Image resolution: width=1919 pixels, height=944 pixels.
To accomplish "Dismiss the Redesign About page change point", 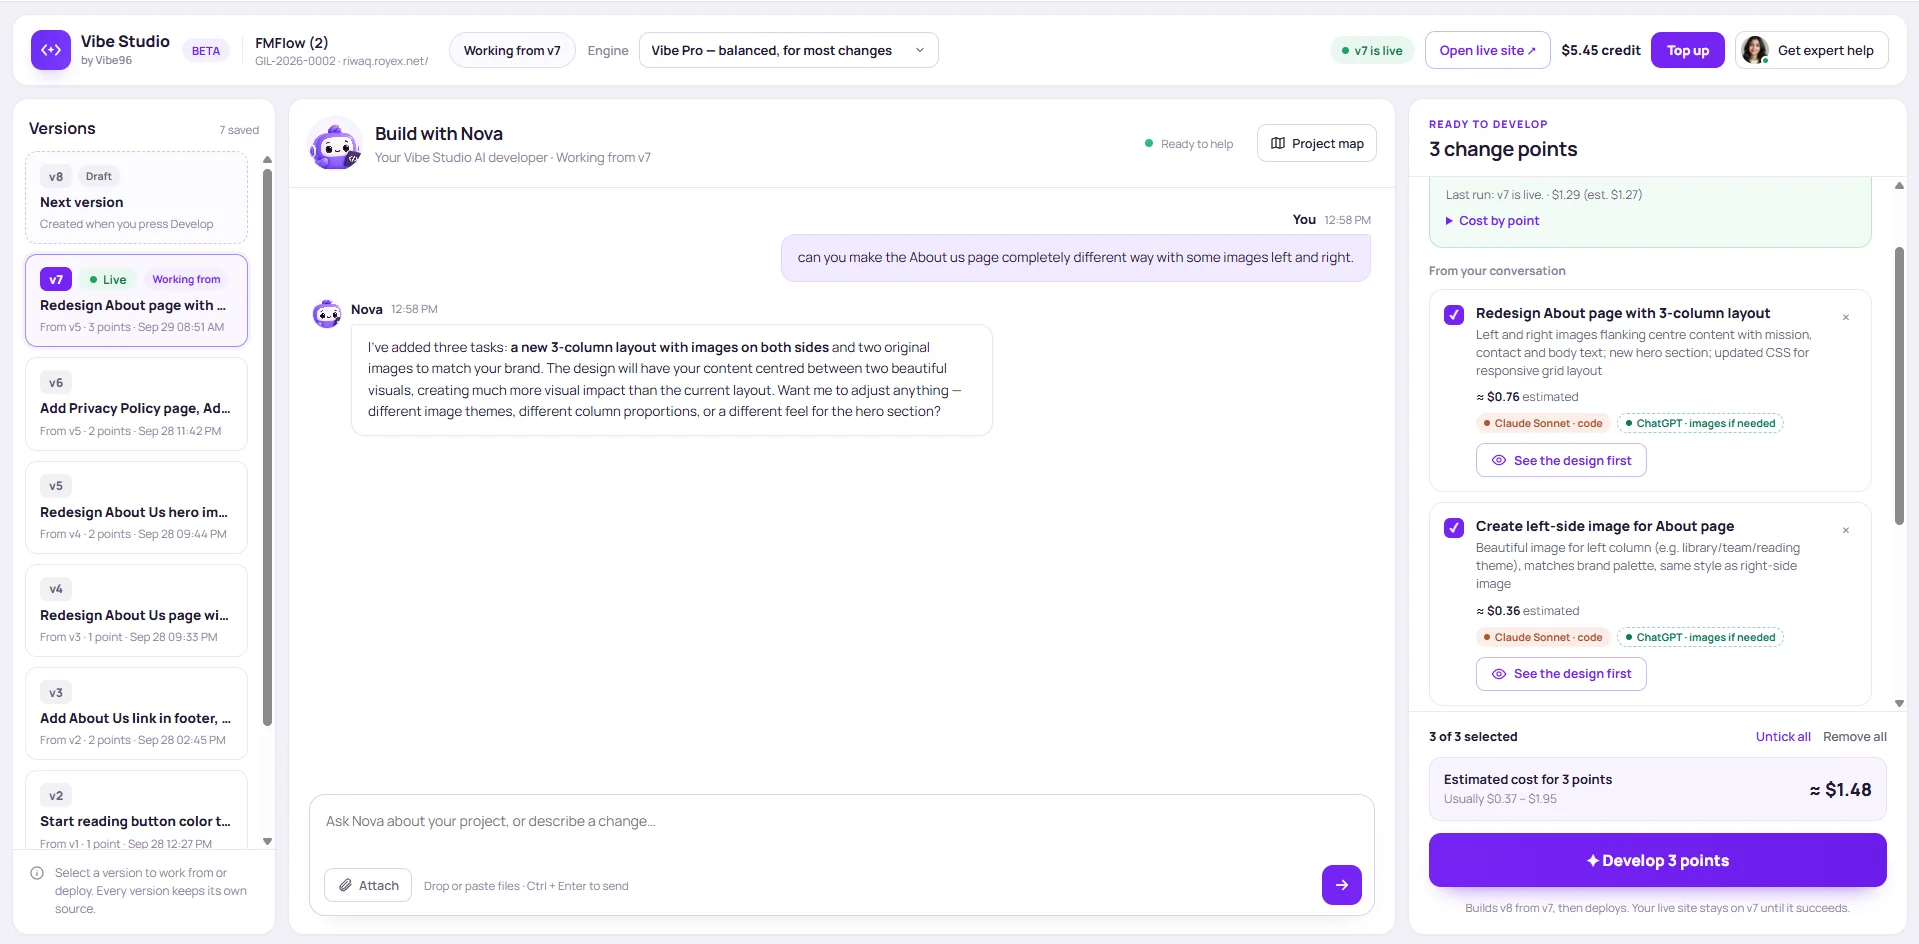I will (x=1846, y=317).
